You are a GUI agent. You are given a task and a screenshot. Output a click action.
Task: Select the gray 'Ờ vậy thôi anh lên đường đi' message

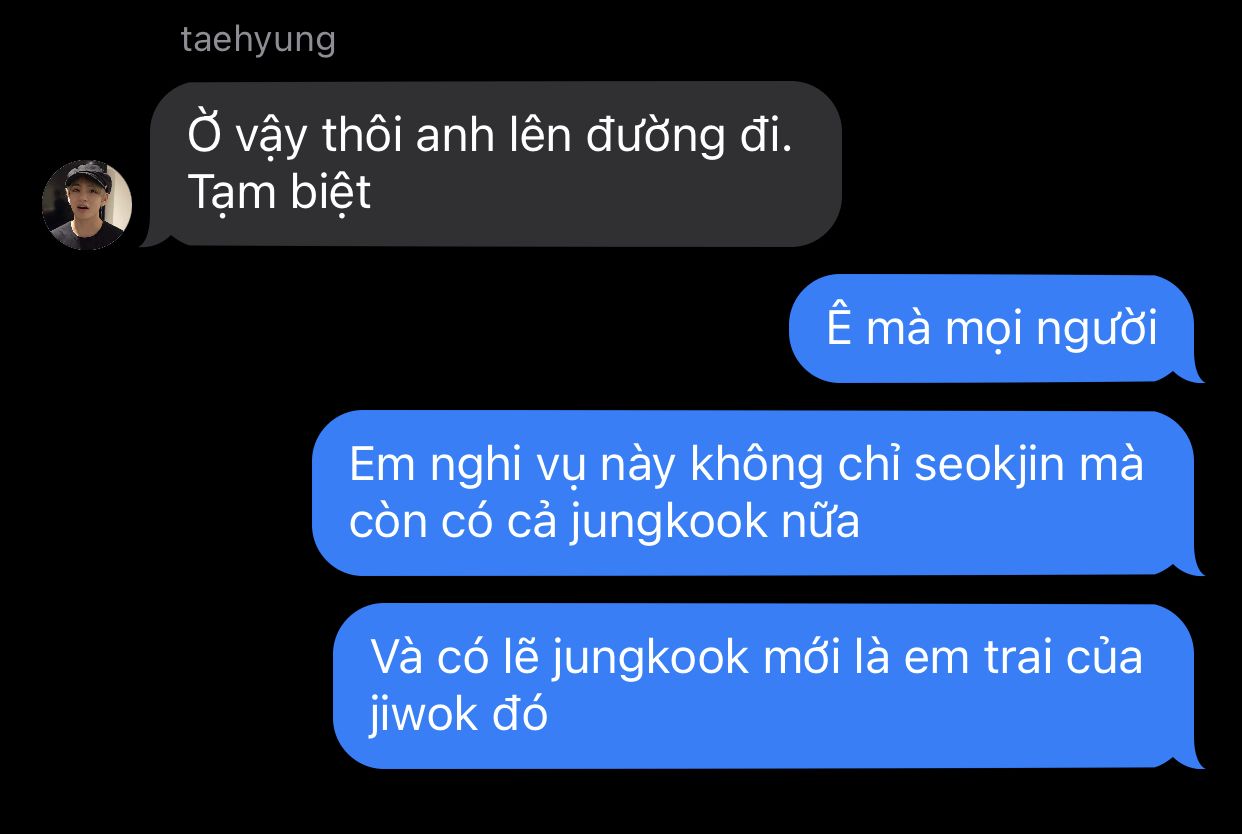tap(495, 164)
